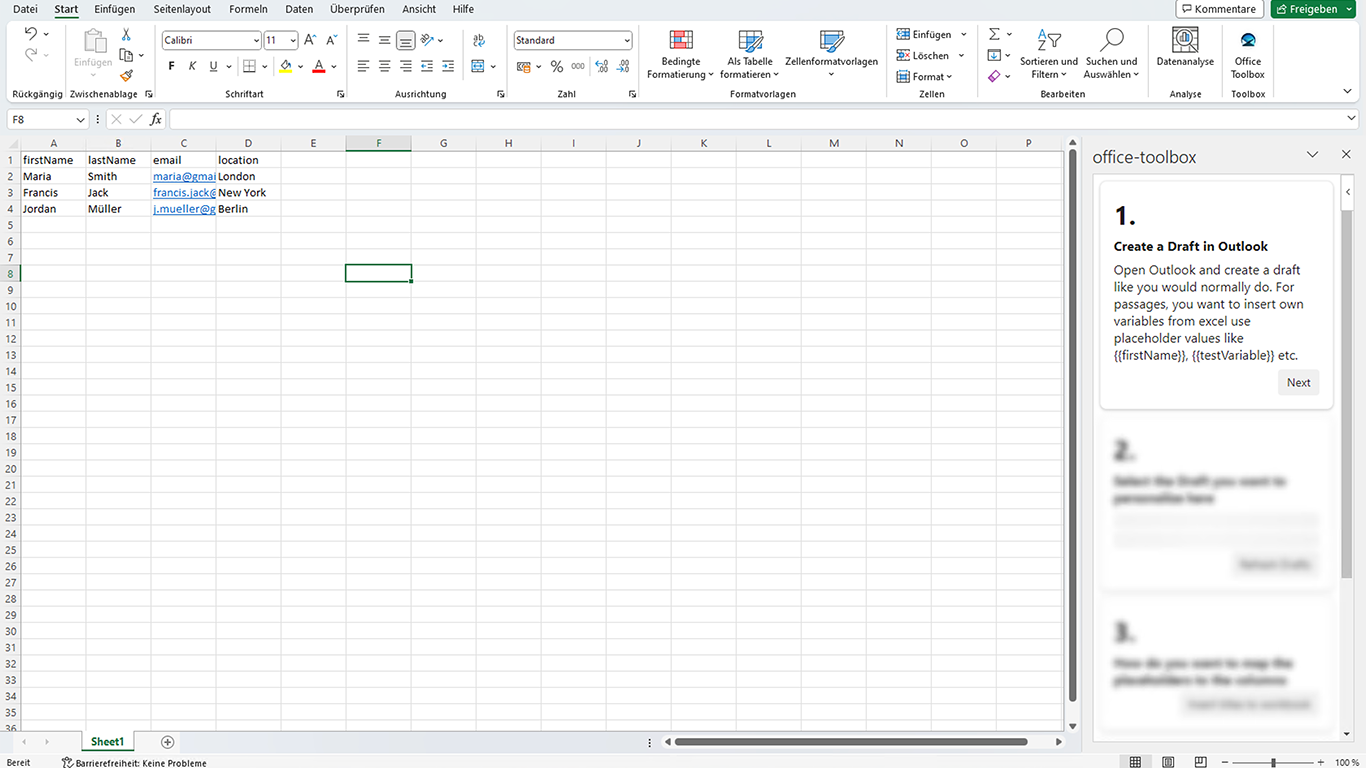This screenshot has height=768, width=1366.
Task: Switch to the Überprüfen ribbon tab
Action: click(x=357, y=9)
